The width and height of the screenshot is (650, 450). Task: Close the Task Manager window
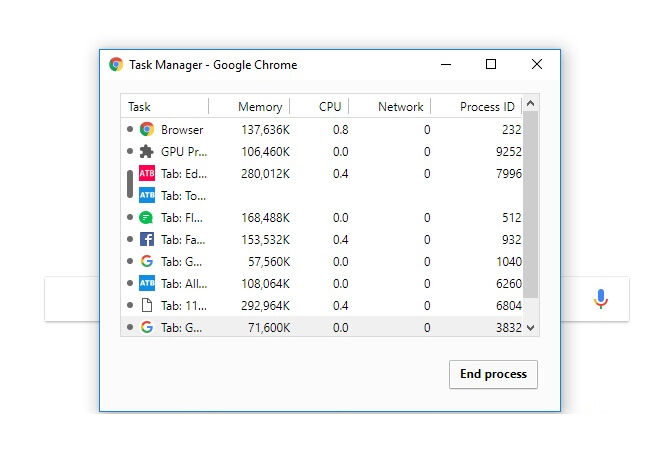(x=537, y=64)
